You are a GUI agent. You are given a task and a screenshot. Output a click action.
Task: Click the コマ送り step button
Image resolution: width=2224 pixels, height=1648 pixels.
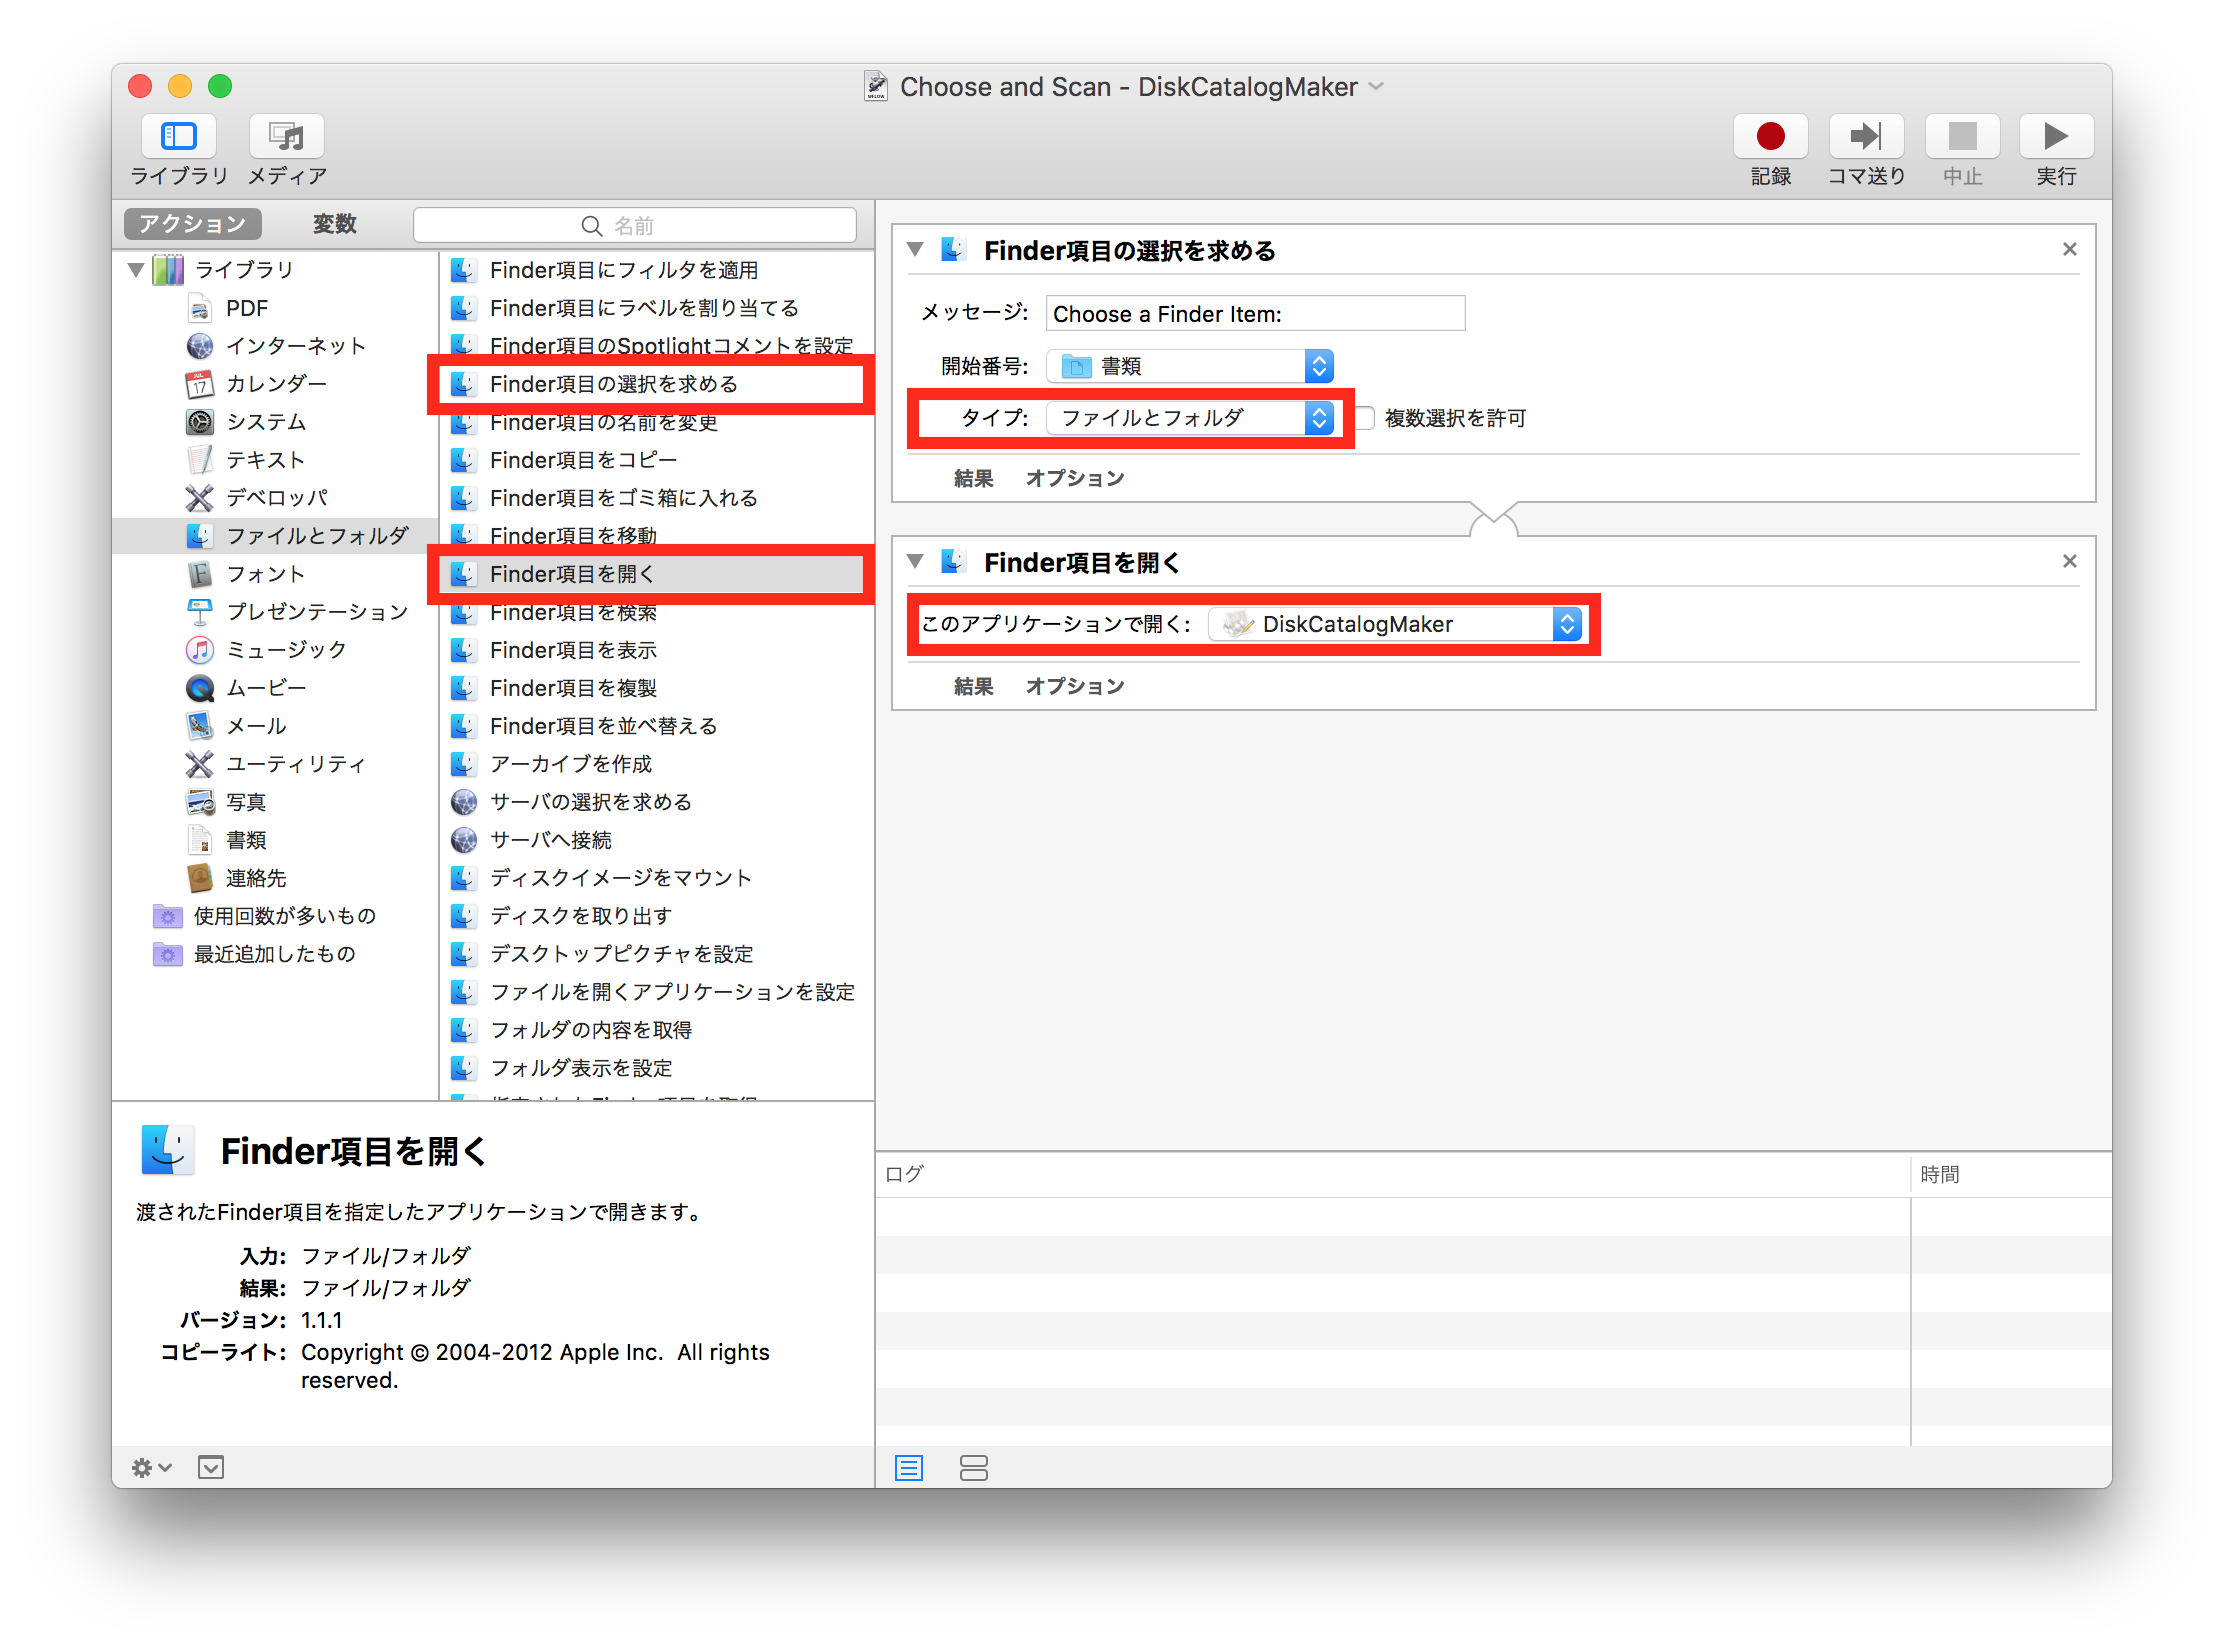1866,137
